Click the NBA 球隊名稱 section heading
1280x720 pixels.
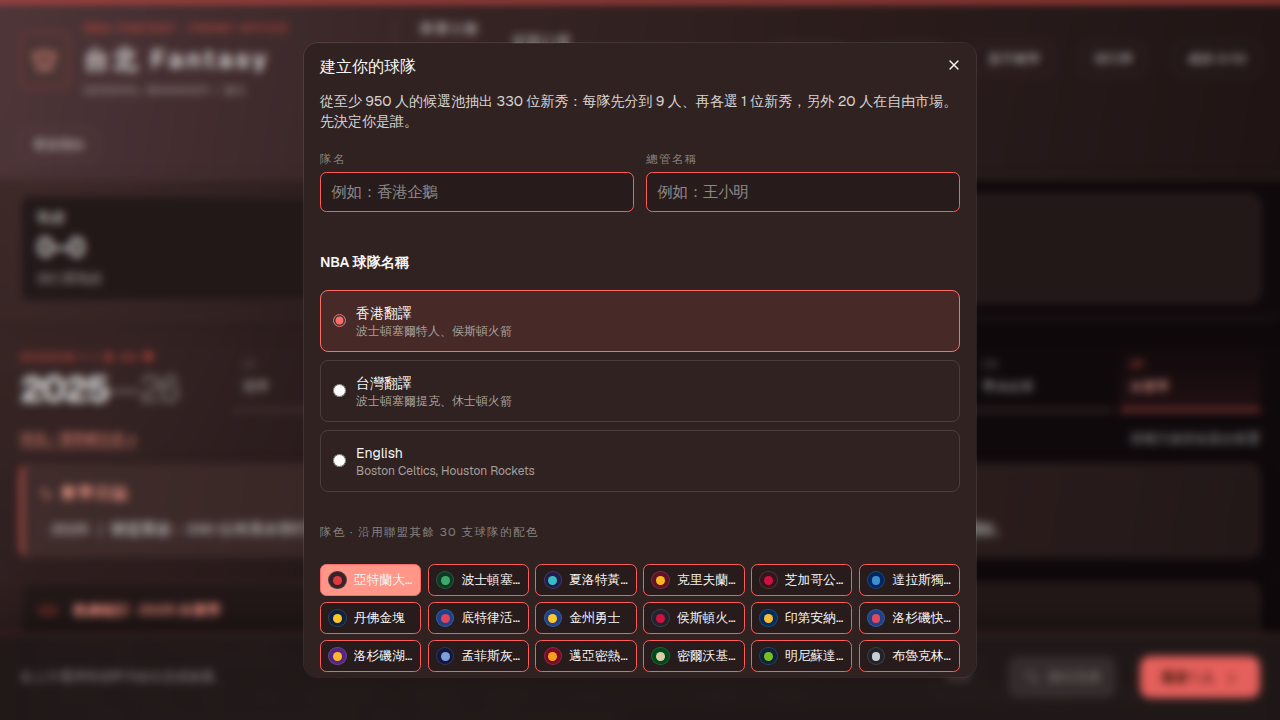pos(364,262)
